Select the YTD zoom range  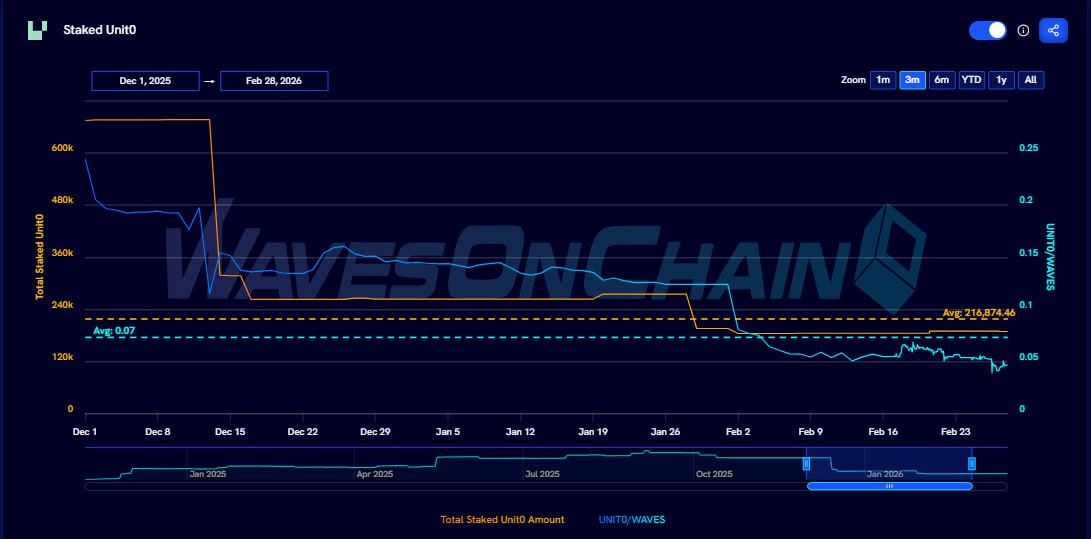point(971,80)
